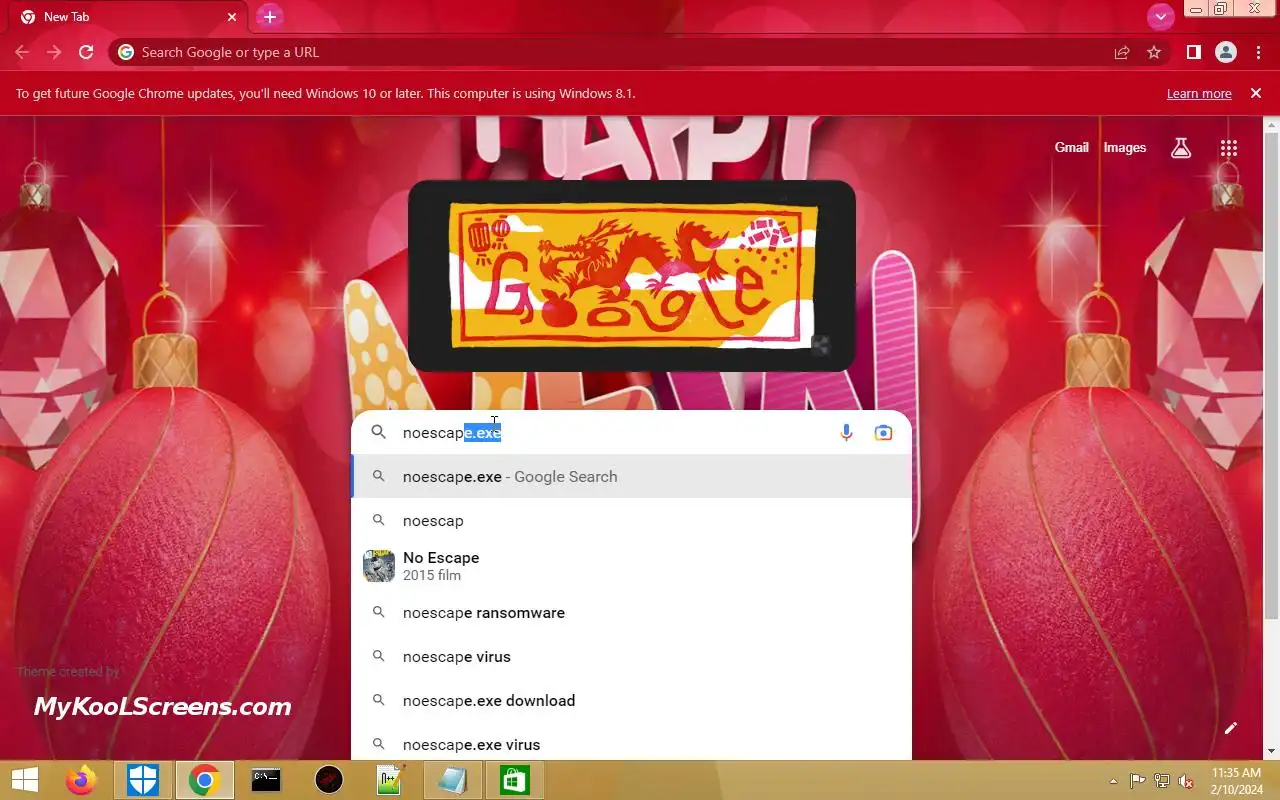This screenshot has width=1280, height=800.
Task: Click the Google dragon doodle
Action: tap(632, 276)
